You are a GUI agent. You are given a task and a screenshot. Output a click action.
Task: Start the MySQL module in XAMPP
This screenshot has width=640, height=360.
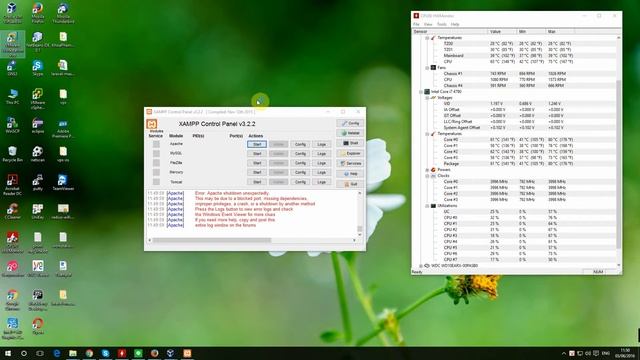click(257, 153)
